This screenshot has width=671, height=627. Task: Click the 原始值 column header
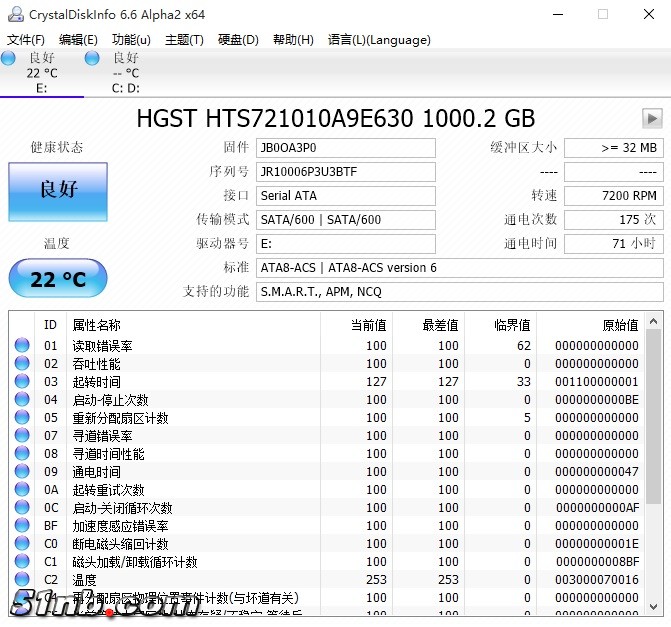[x=591, y=325]
